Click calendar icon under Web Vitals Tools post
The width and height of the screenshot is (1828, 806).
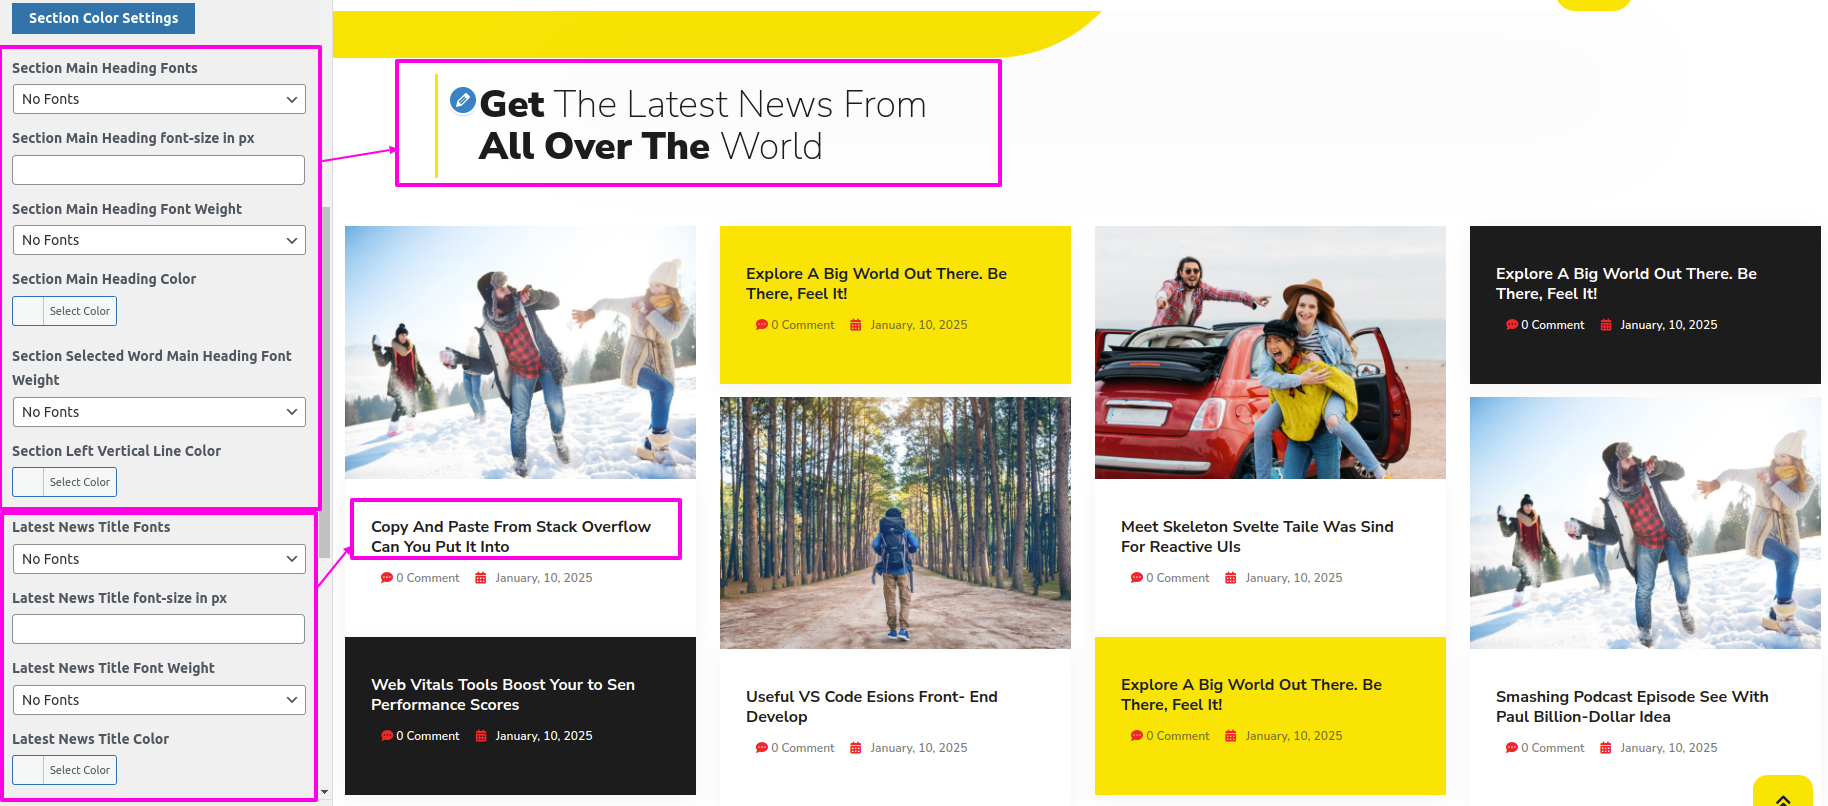tap(481, 736)
